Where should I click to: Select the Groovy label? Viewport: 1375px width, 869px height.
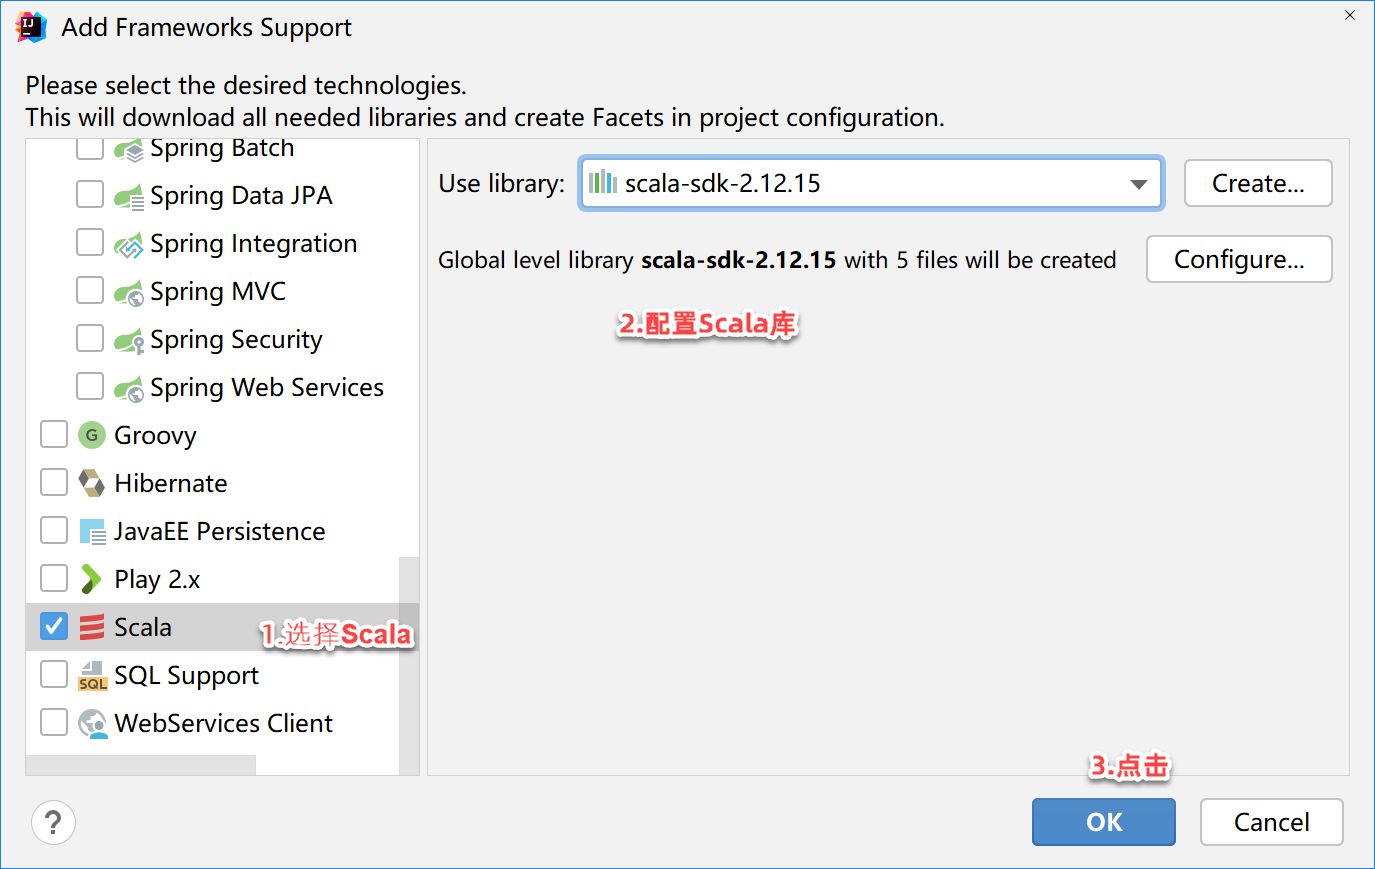pos(155,436)
